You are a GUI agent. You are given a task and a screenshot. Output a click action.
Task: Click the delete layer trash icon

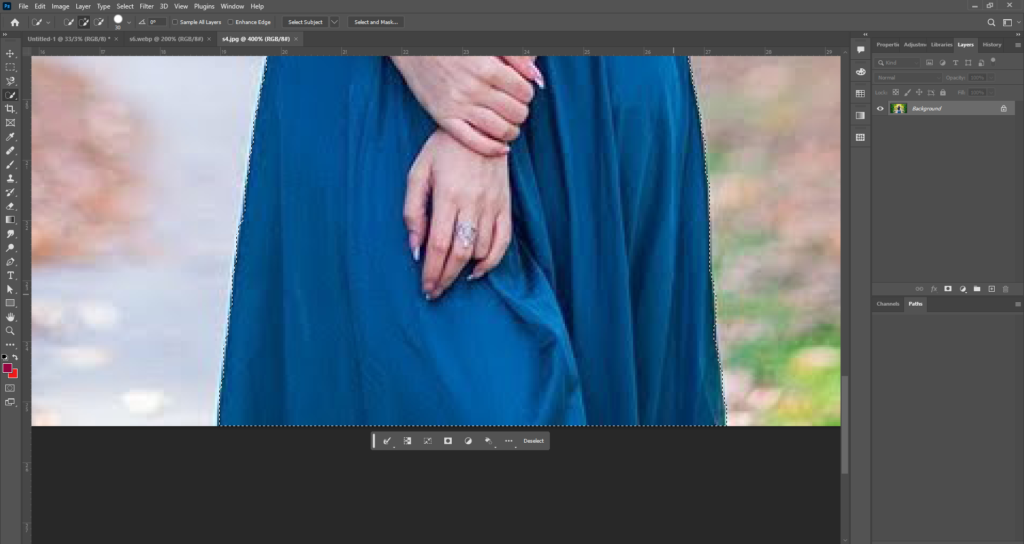point(1005,289)
